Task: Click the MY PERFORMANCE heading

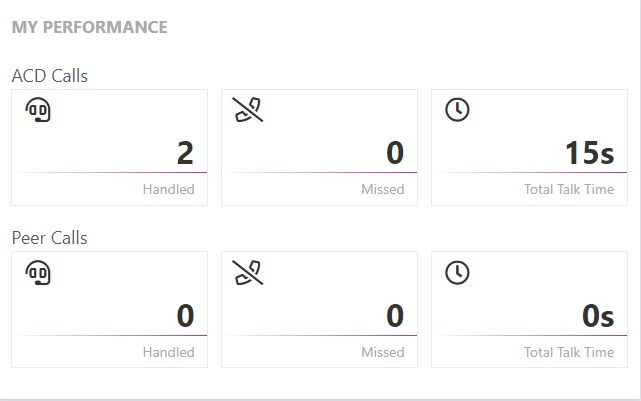Action: (x=90, y=27)
